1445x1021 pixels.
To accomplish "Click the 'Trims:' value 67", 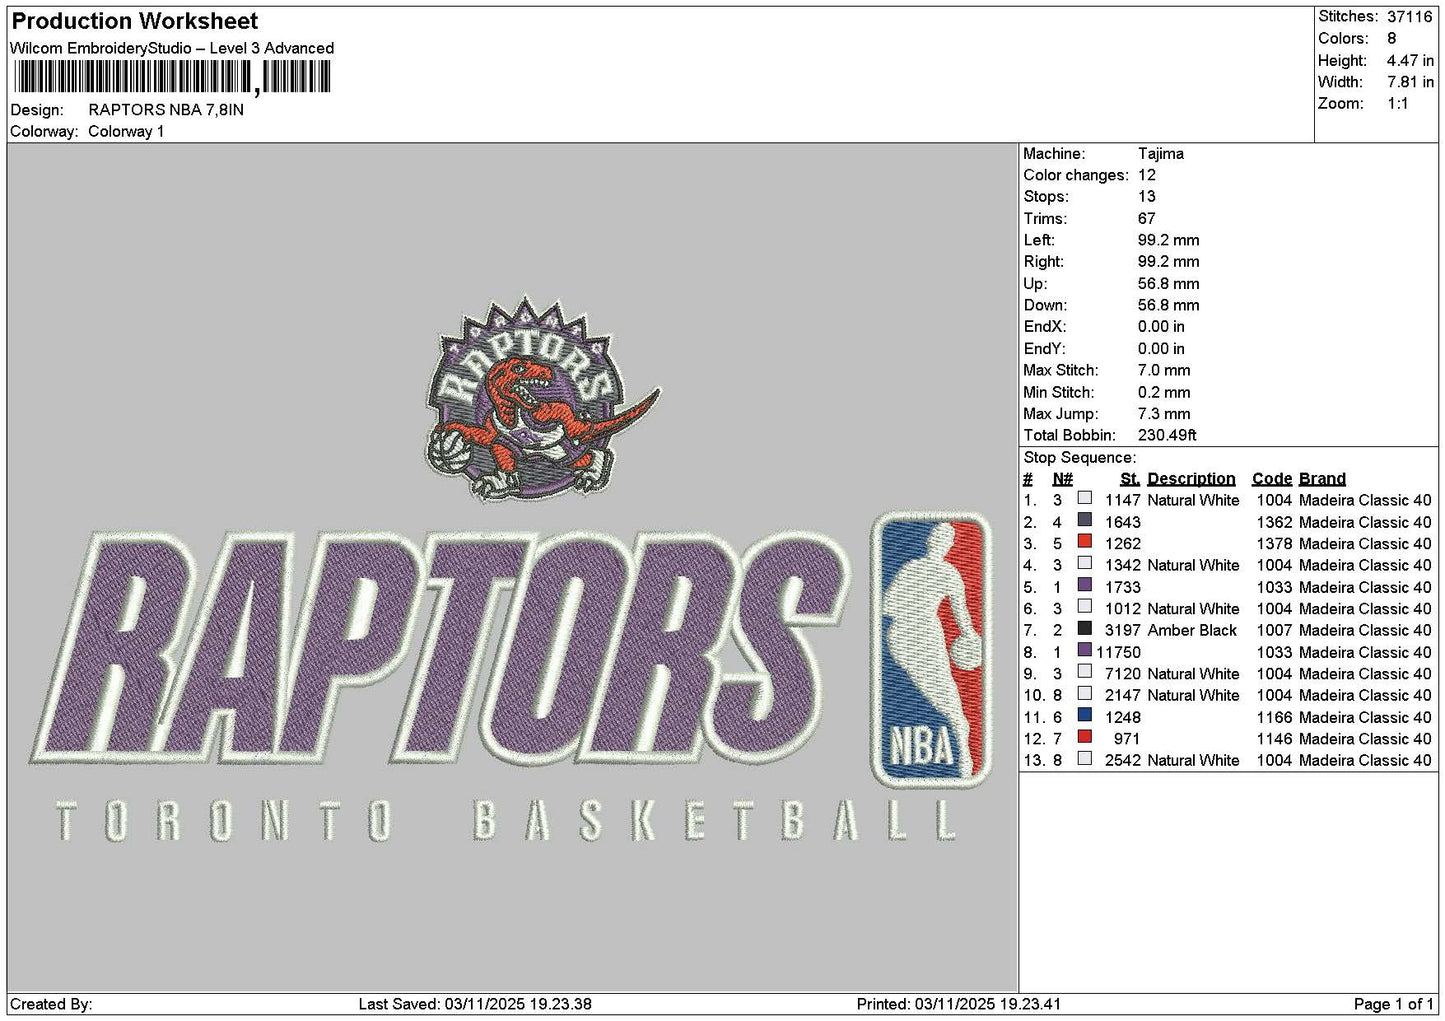I will [1147, 219].
